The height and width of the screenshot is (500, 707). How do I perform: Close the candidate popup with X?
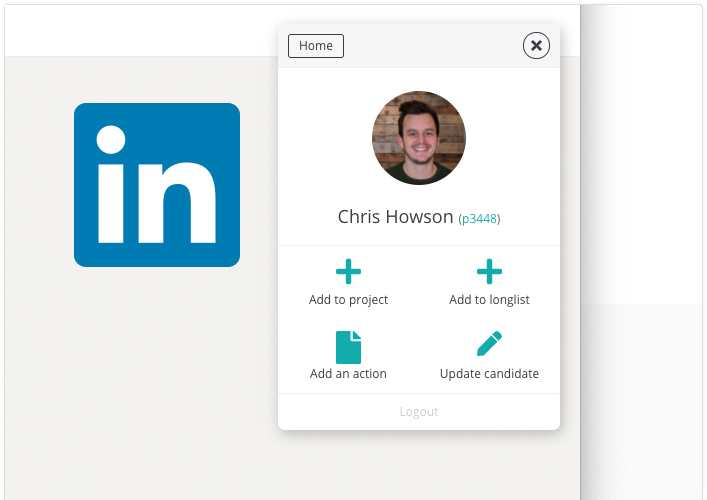536,46
